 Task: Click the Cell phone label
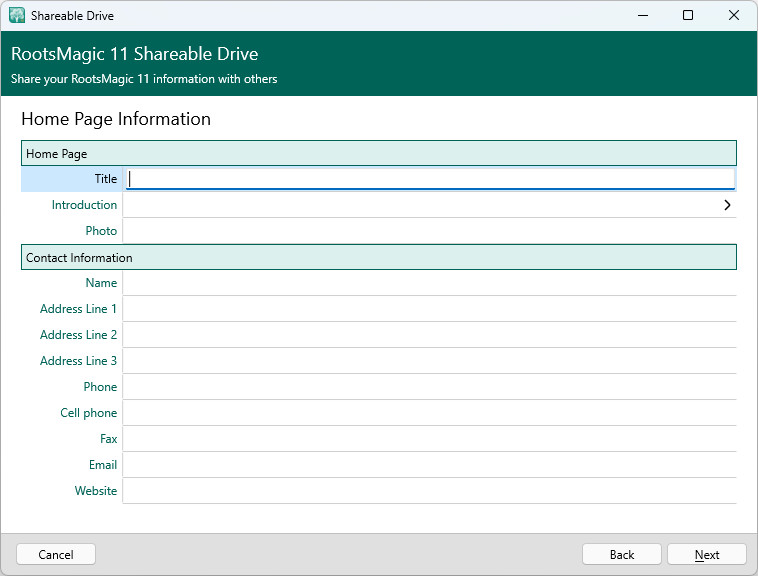pyautogui.click(x=88, y=413)
